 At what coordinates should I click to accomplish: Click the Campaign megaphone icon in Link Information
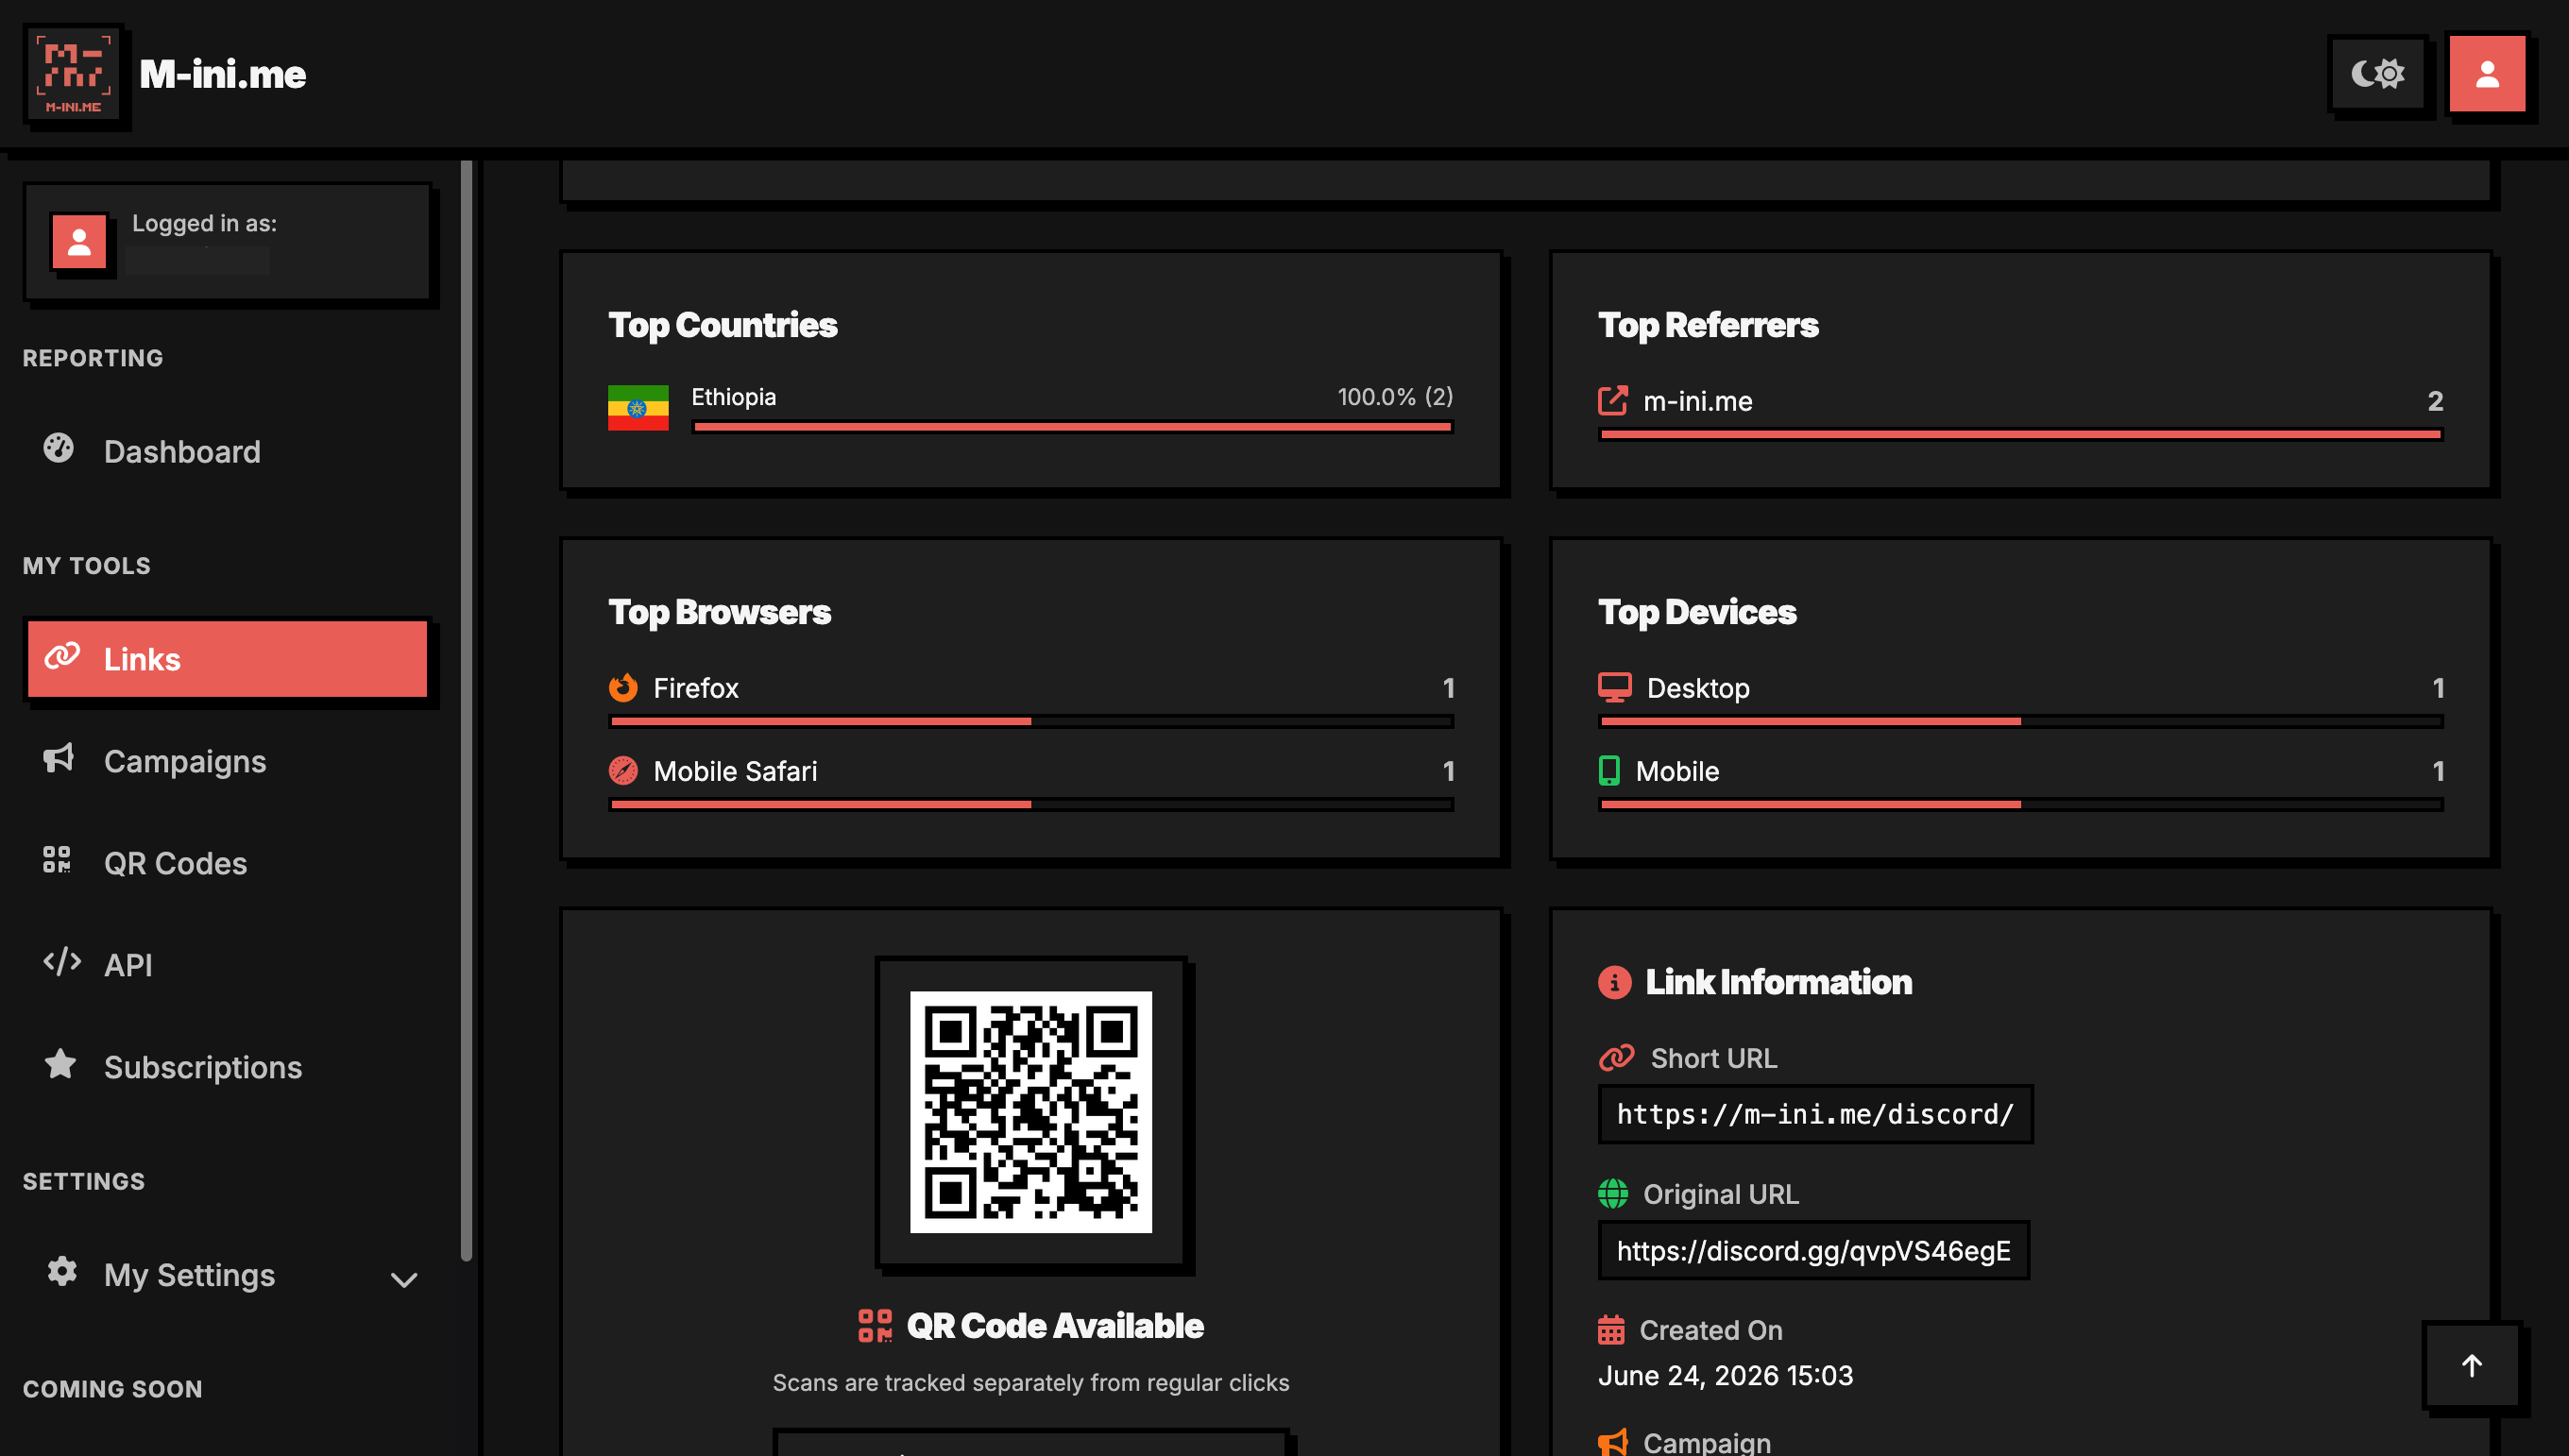(1613, 1442)
